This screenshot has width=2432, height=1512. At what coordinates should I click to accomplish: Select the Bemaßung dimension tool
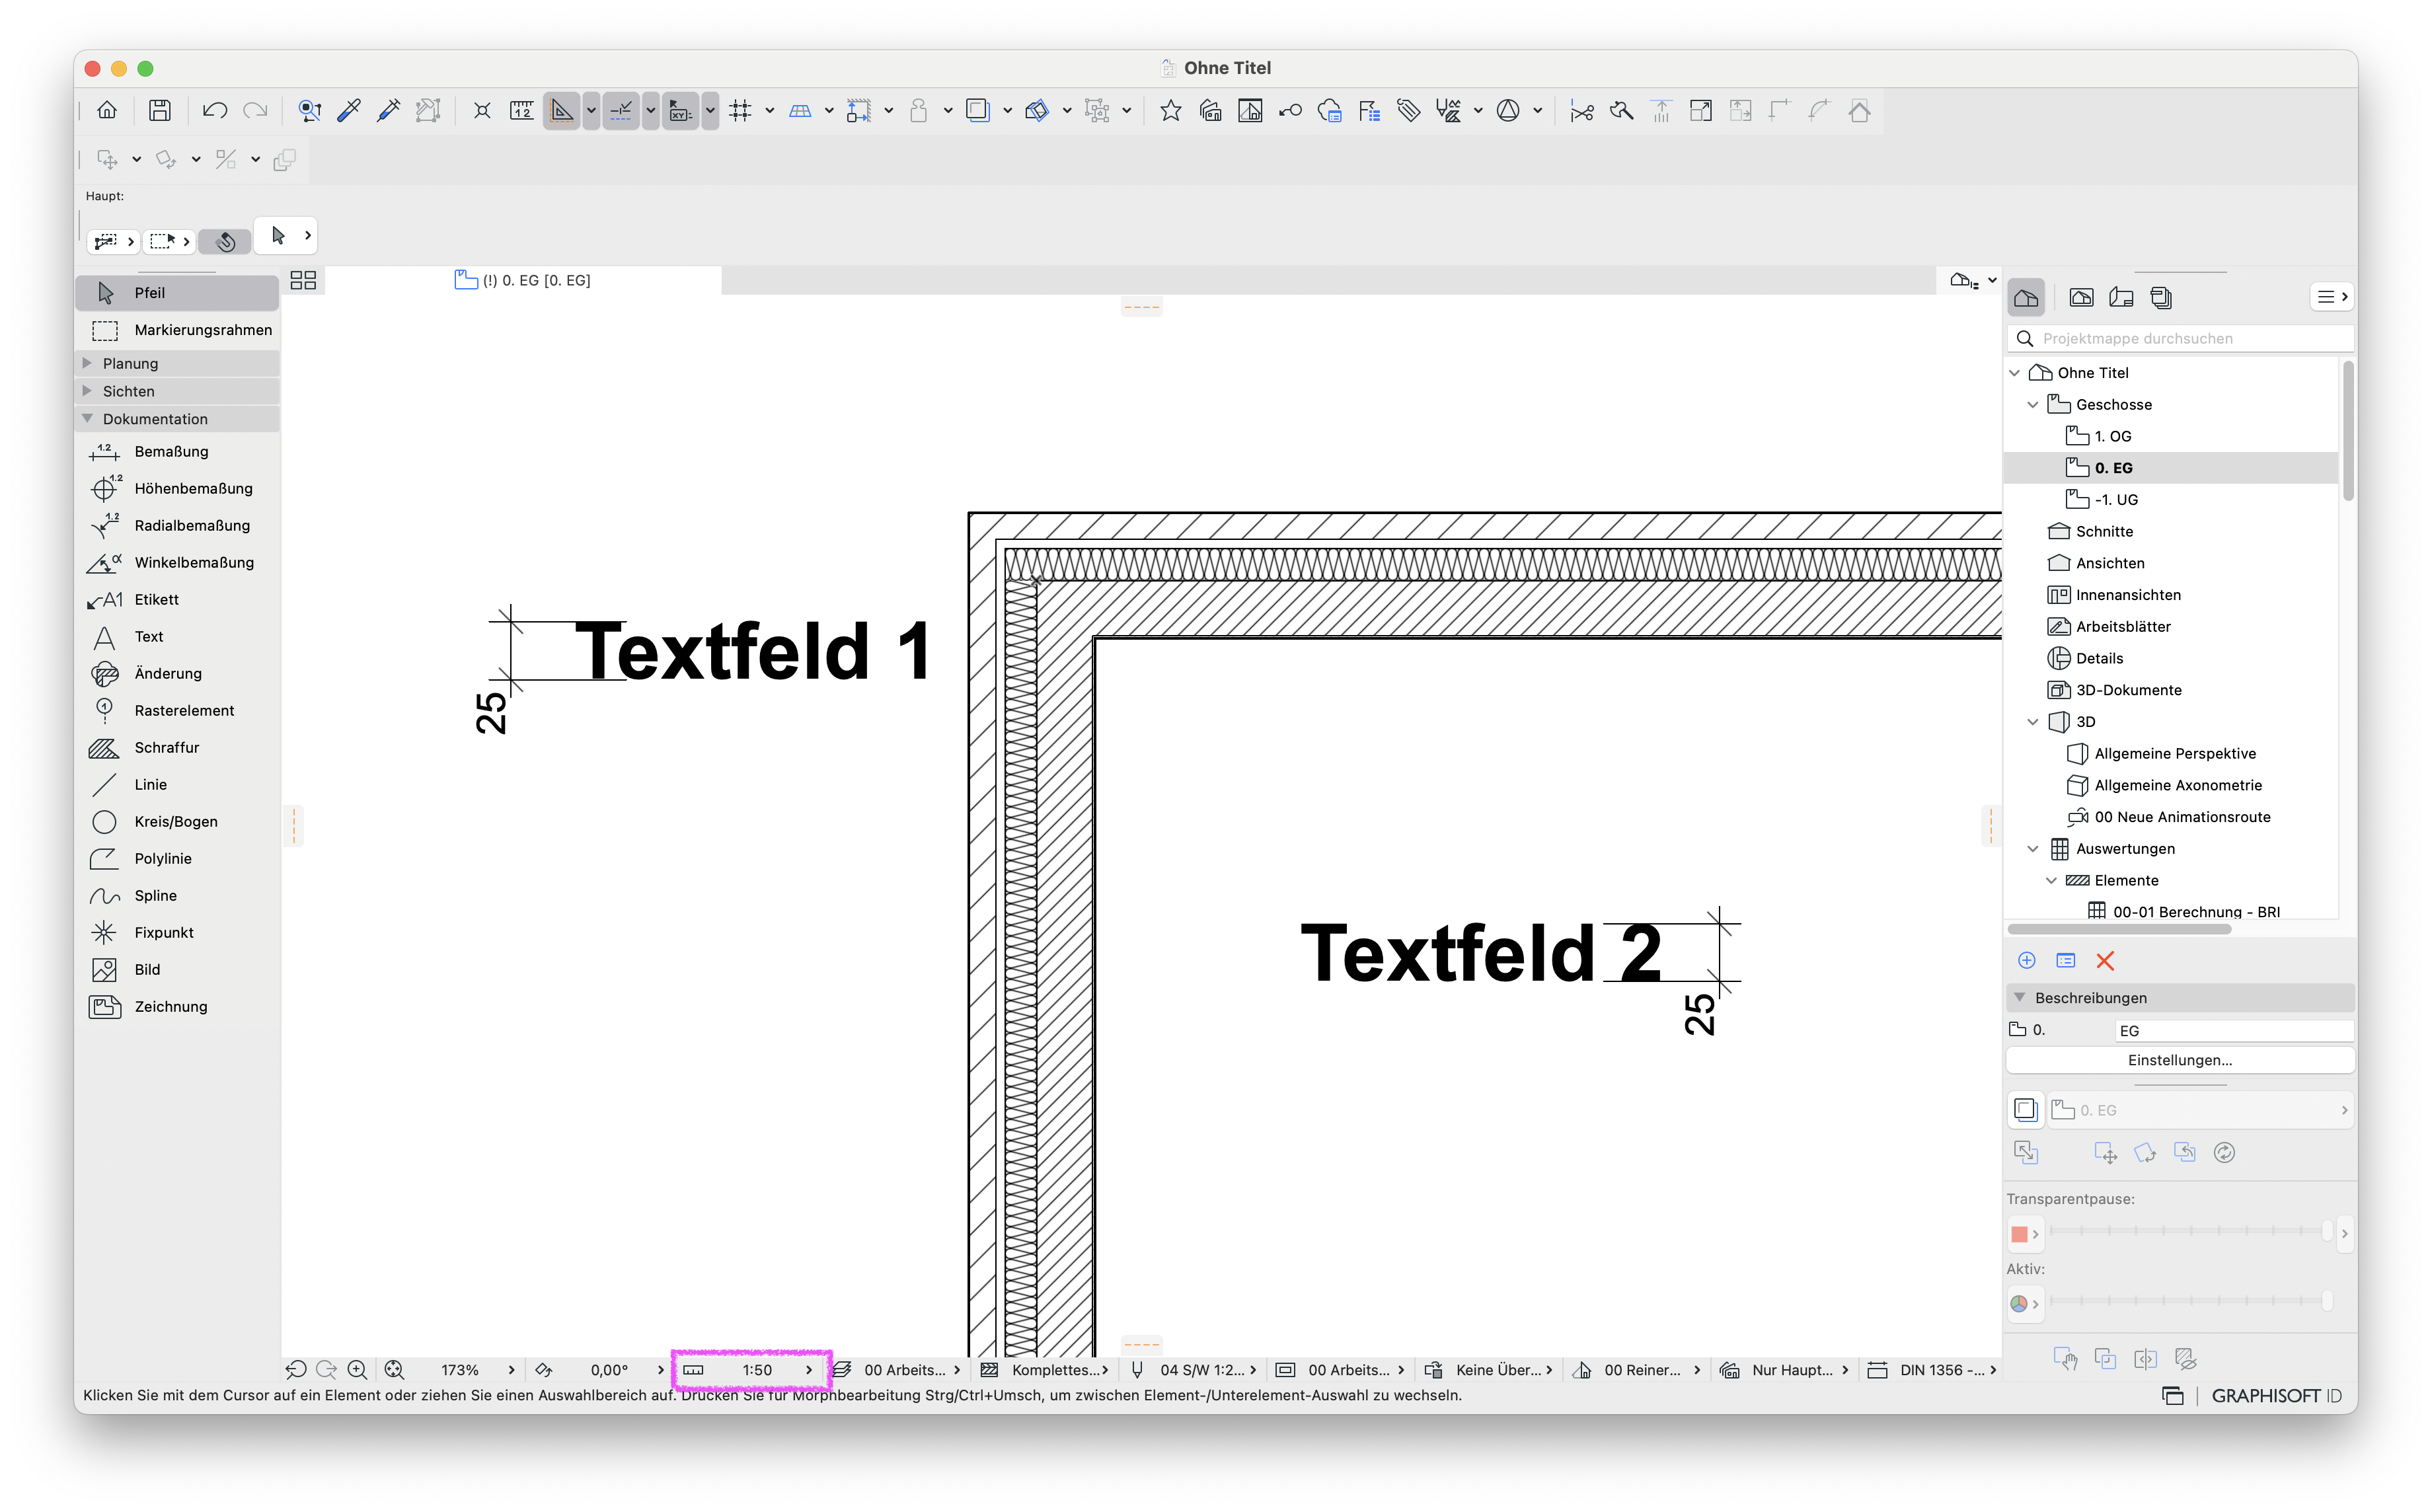click(178, 452)
